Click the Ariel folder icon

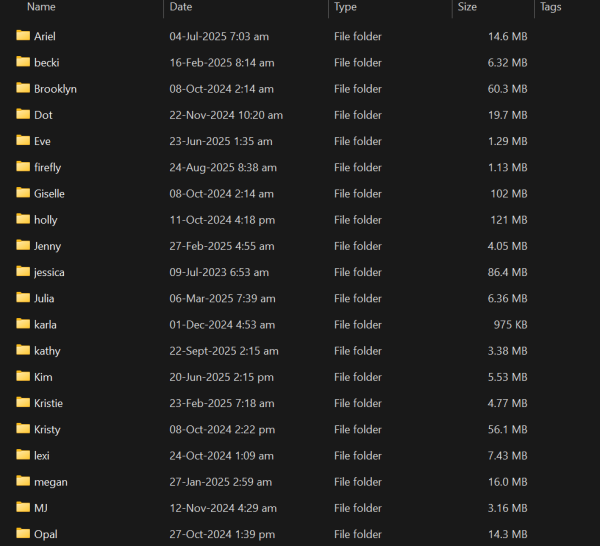tap(24, 36)
